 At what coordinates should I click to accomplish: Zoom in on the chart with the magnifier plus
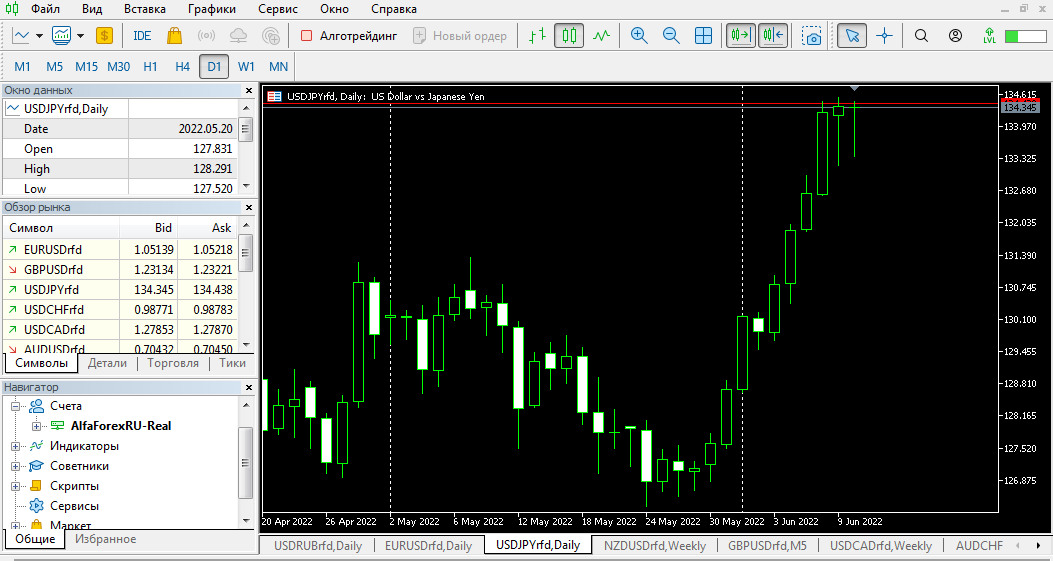tap(639, 36)
